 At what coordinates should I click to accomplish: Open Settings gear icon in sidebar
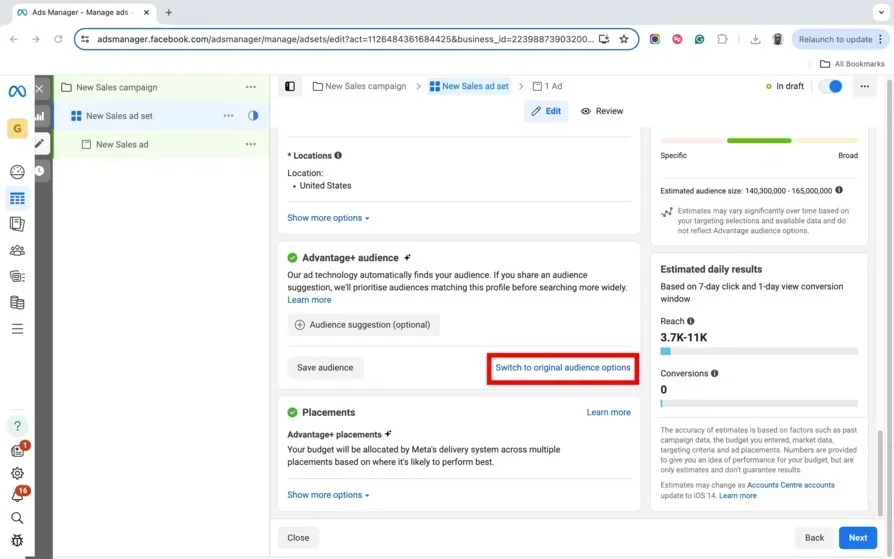point(17,473)
